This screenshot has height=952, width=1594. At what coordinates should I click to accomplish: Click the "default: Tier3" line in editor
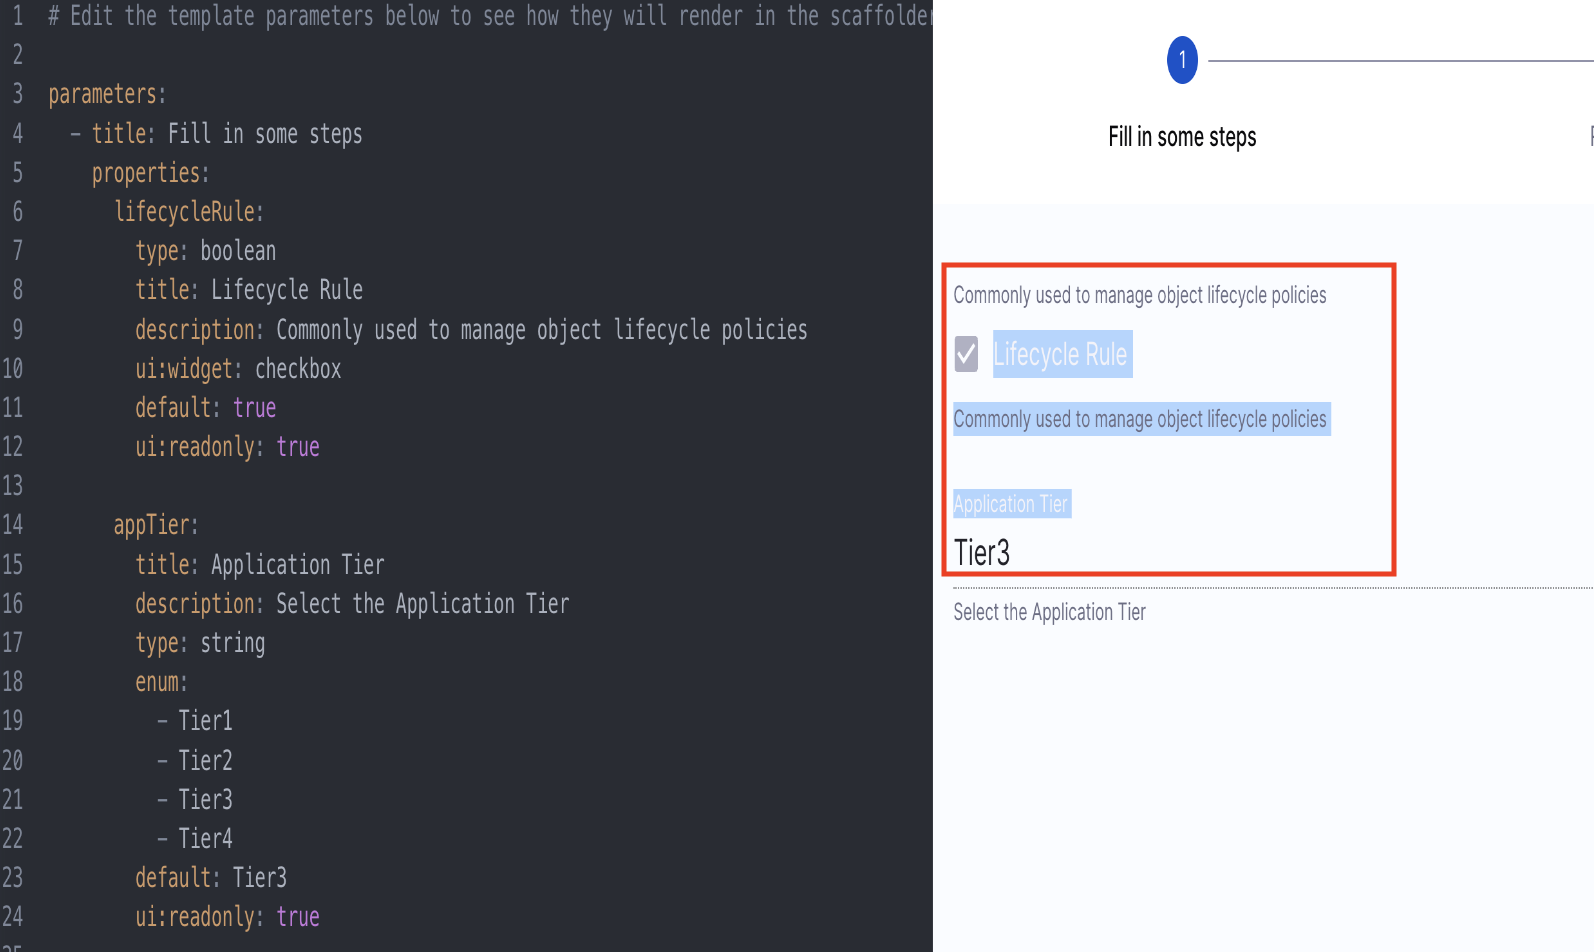[211, 878]
